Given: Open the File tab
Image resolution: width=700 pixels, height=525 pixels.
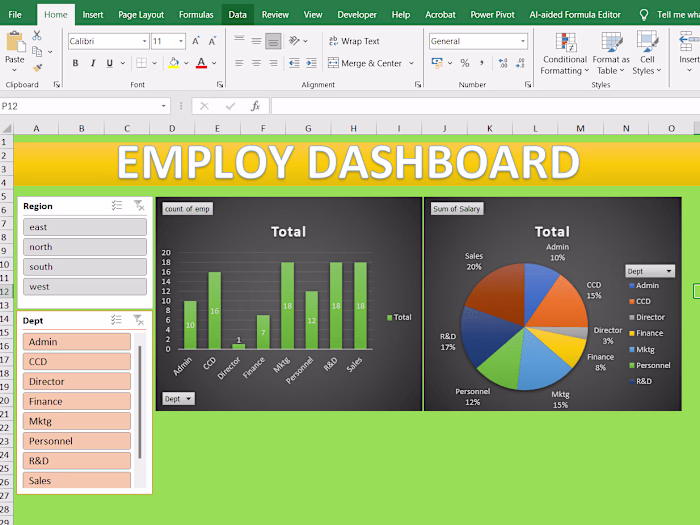Looking at the screenshot, I should (15, 15).
